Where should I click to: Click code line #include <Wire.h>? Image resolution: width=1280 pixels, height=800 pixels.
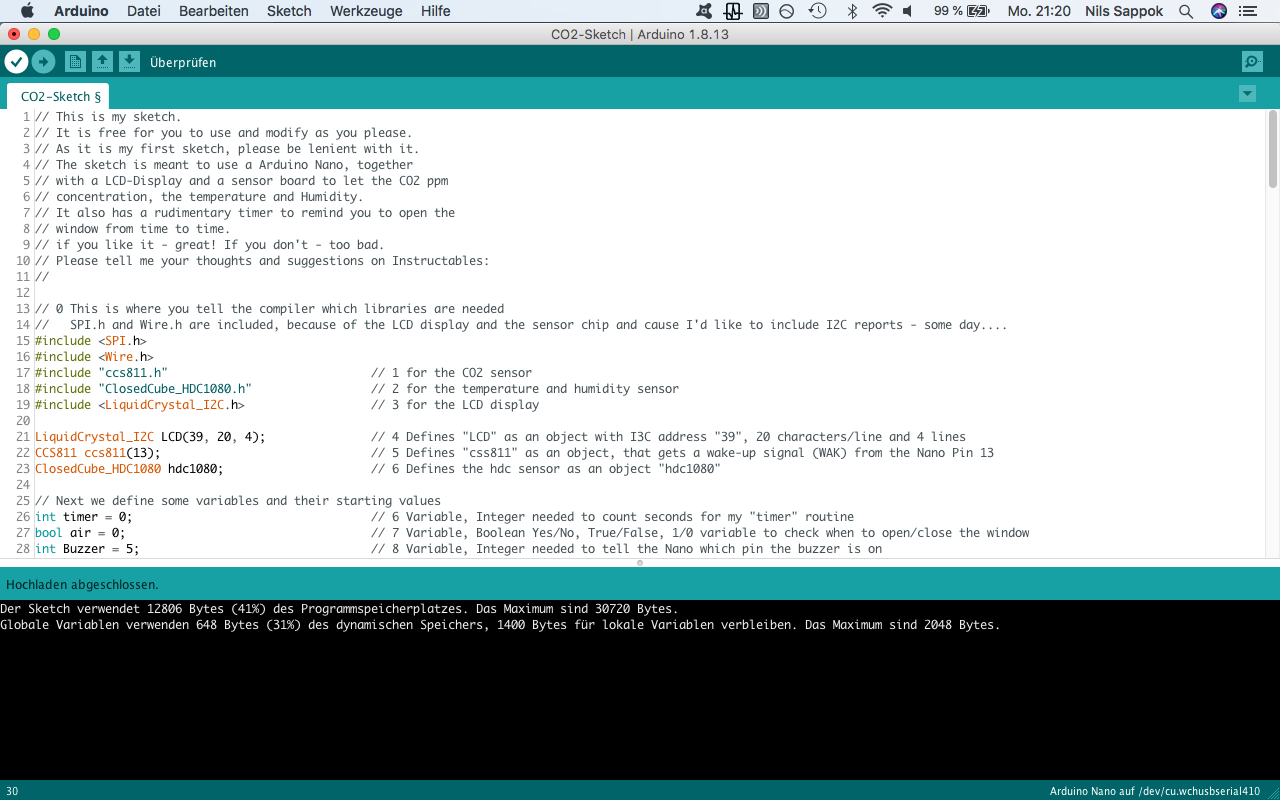(94, 357)
